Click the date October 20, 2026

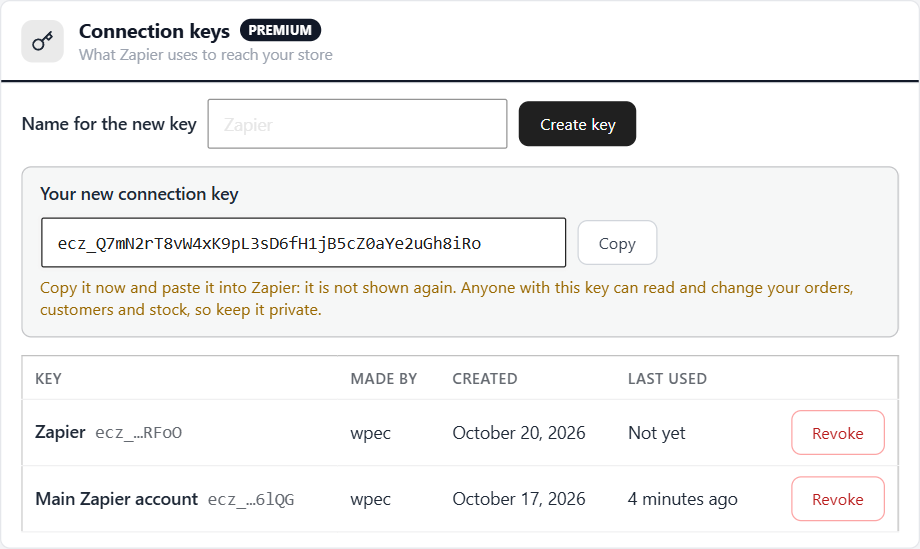(x=519, y=433)
